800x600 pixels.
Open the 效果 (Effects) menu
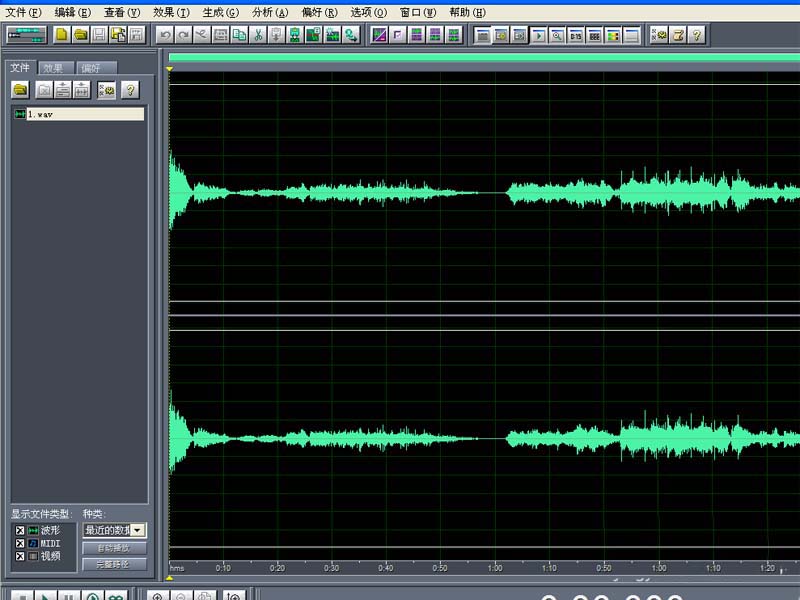pos(171,12)
